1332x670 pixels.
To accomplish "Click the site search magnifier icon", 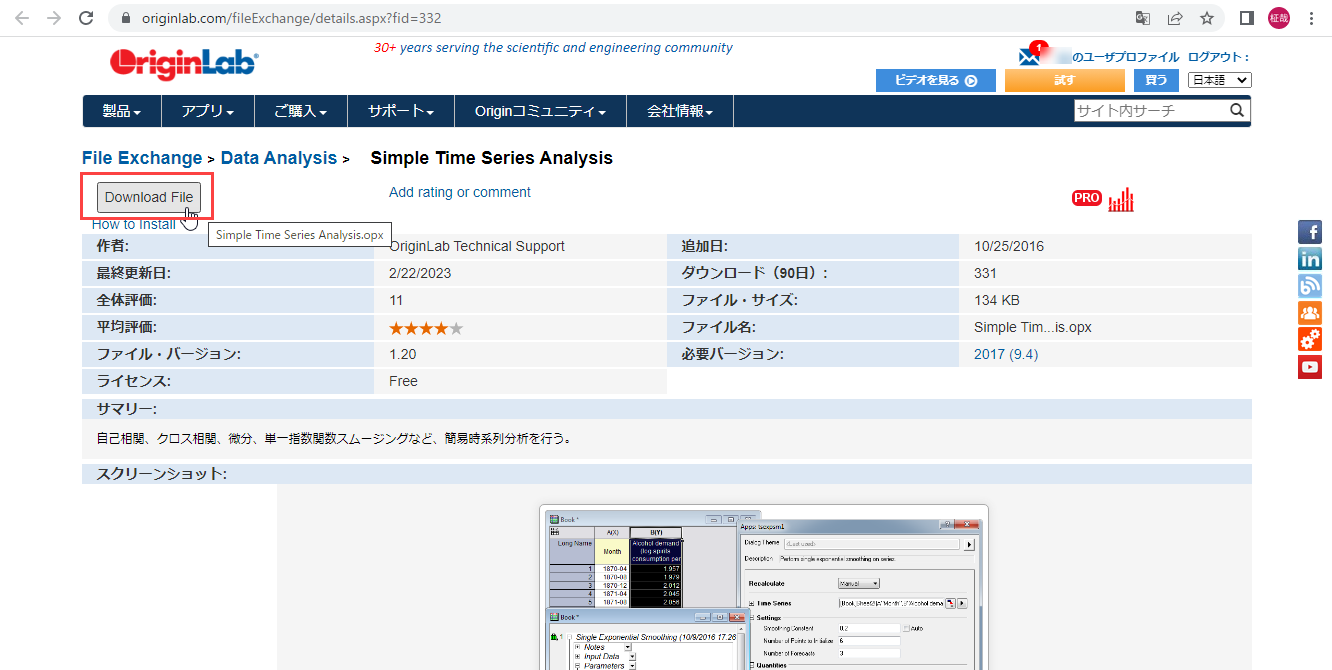I will coord(1237,111).
